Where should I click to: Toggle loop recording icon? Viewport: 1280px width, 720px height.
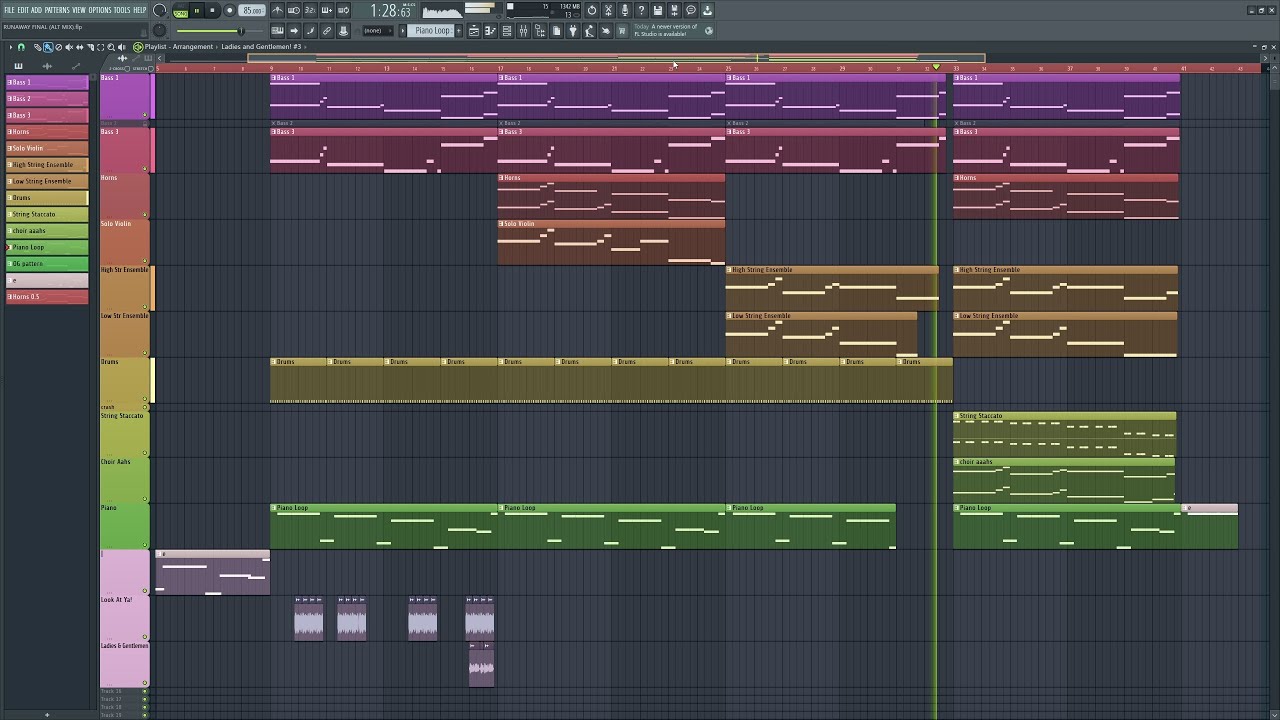(343, 10)
